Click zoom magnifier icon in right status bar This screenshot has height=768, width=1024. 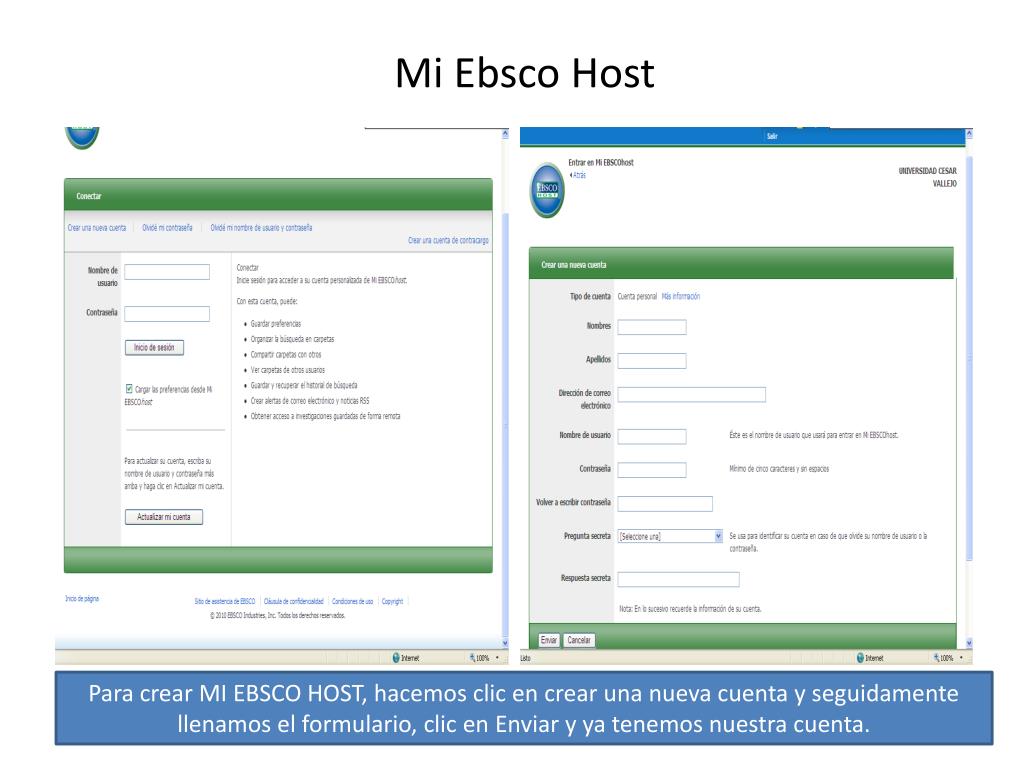(x=936, y=658)
